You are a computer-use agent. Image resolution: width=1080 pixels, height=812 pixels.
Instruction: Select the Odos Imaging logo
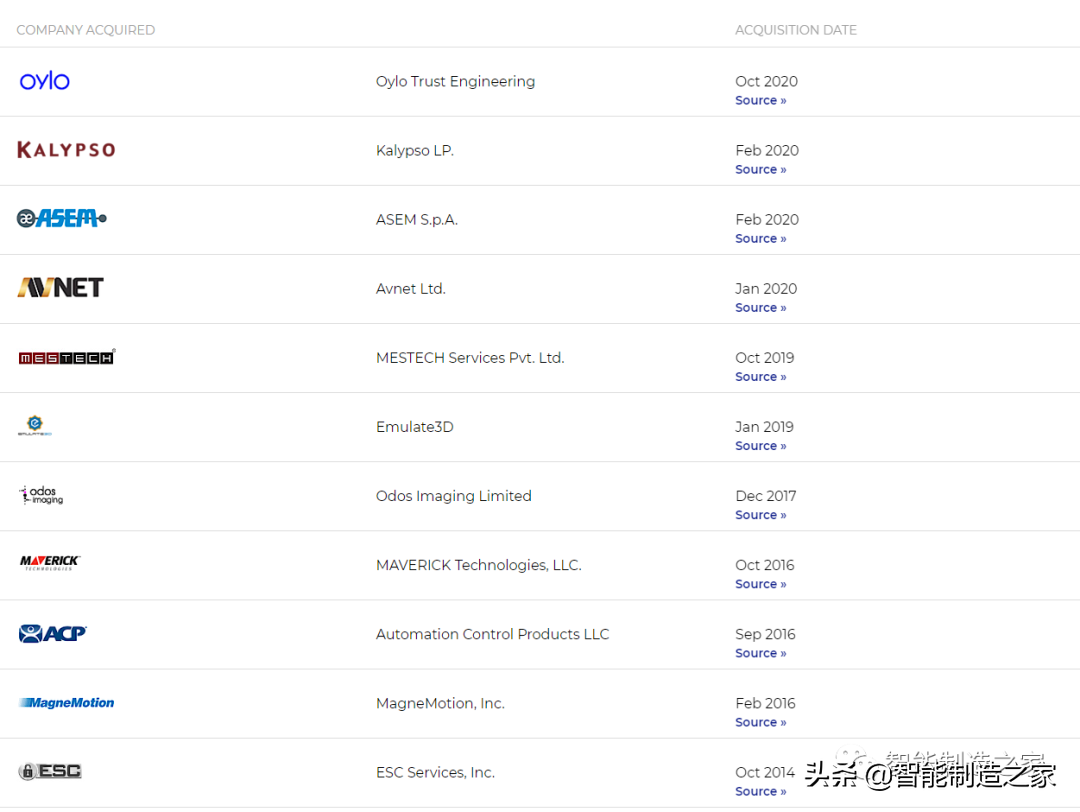[x=42, y=495]
